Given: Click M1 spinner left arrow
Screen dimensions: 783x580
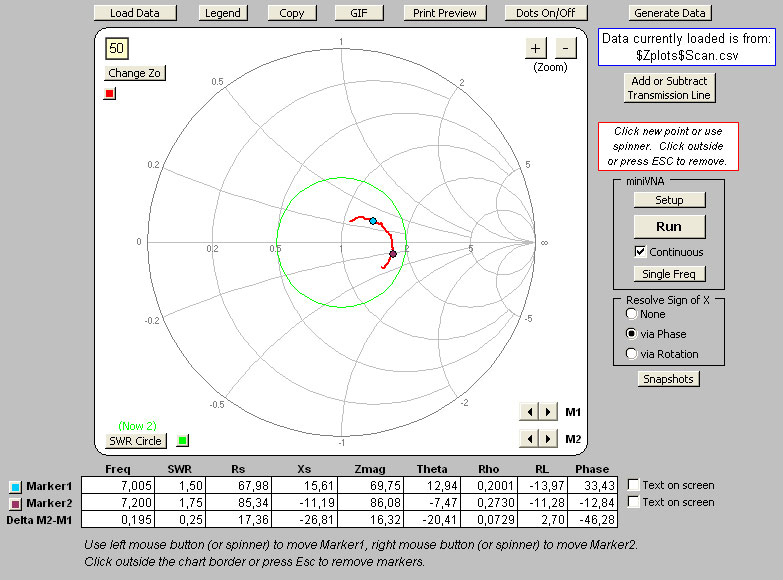Looking at the screenshot, I should coord(529,411).
